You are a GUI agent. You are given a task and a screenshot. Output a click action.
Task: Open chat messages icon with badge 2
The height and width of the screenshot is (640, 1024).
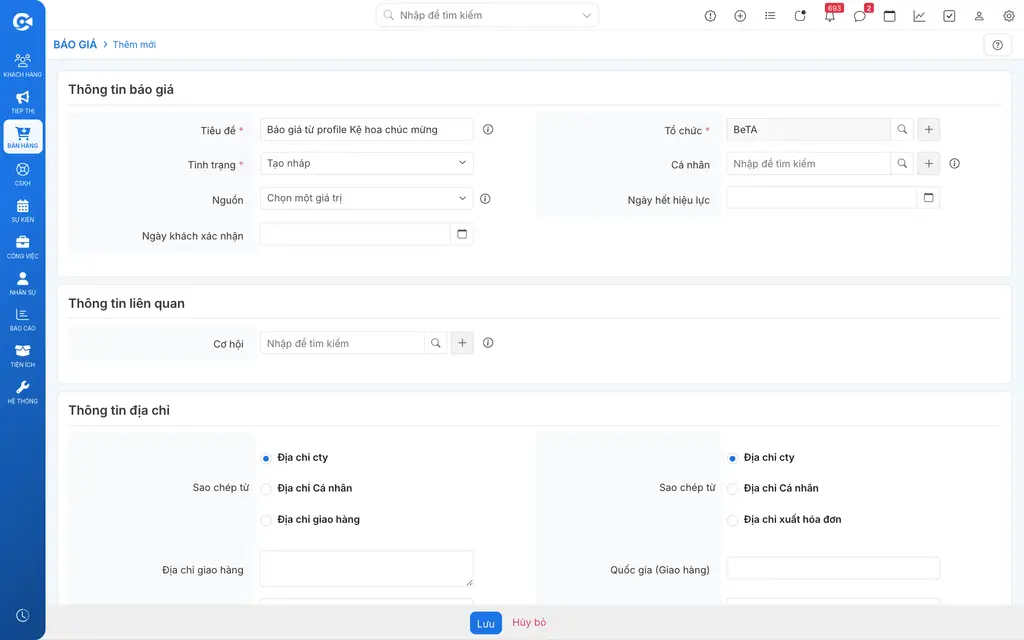(859, 16)
